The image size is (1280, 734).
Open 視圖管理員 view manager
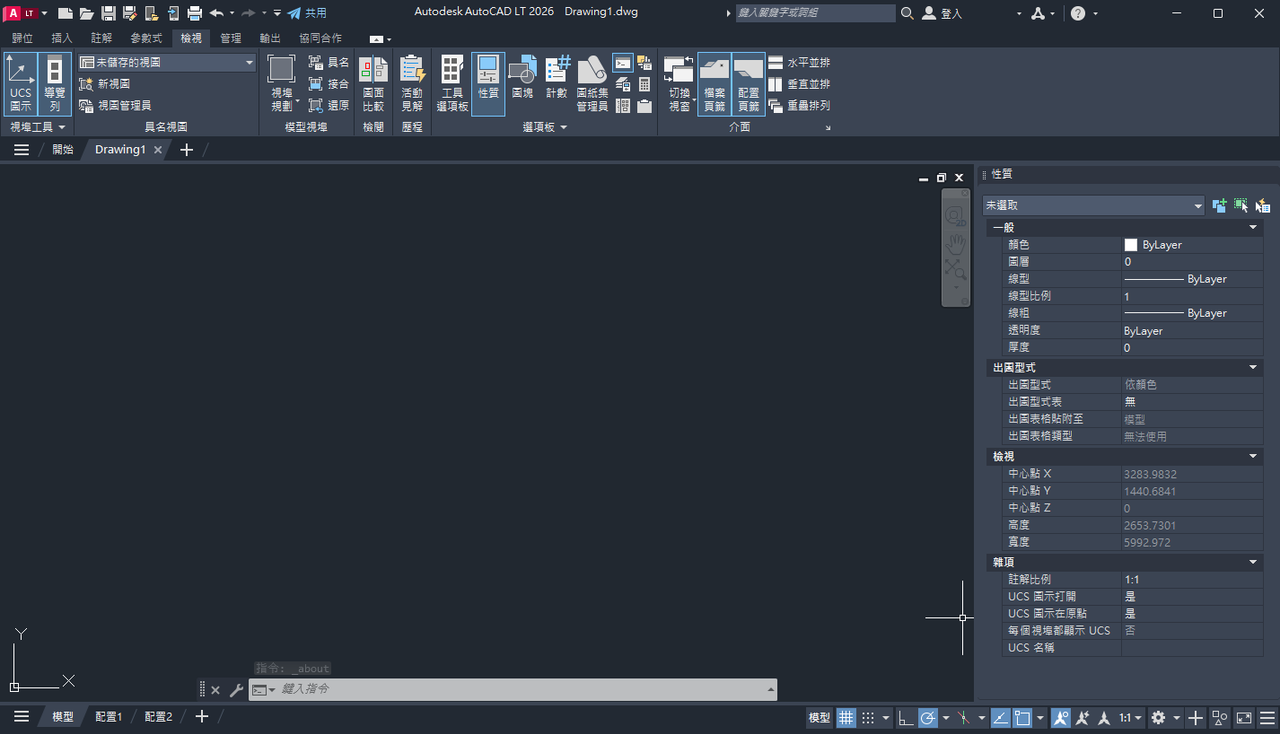tap(115, 105)
